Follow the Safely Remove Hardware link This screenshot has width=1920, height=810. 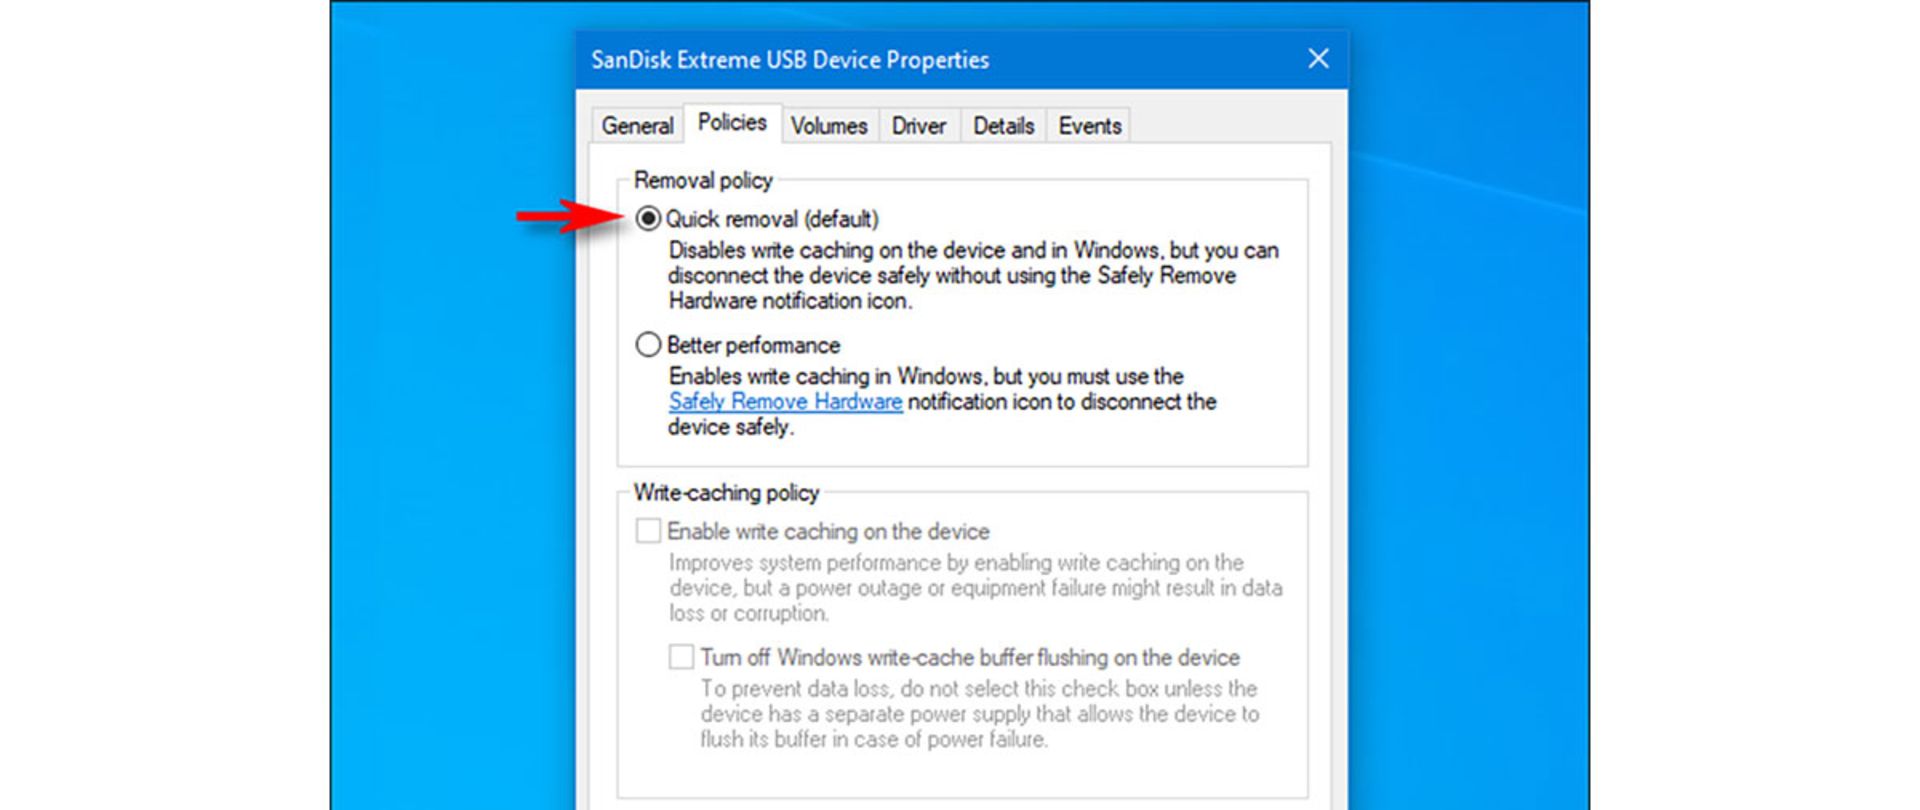pyautogui.click(x=786, y=401)
